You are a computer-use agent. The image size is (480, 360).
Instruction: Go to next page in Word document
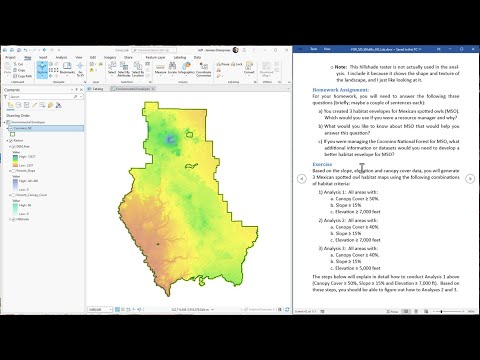(470, 179)
